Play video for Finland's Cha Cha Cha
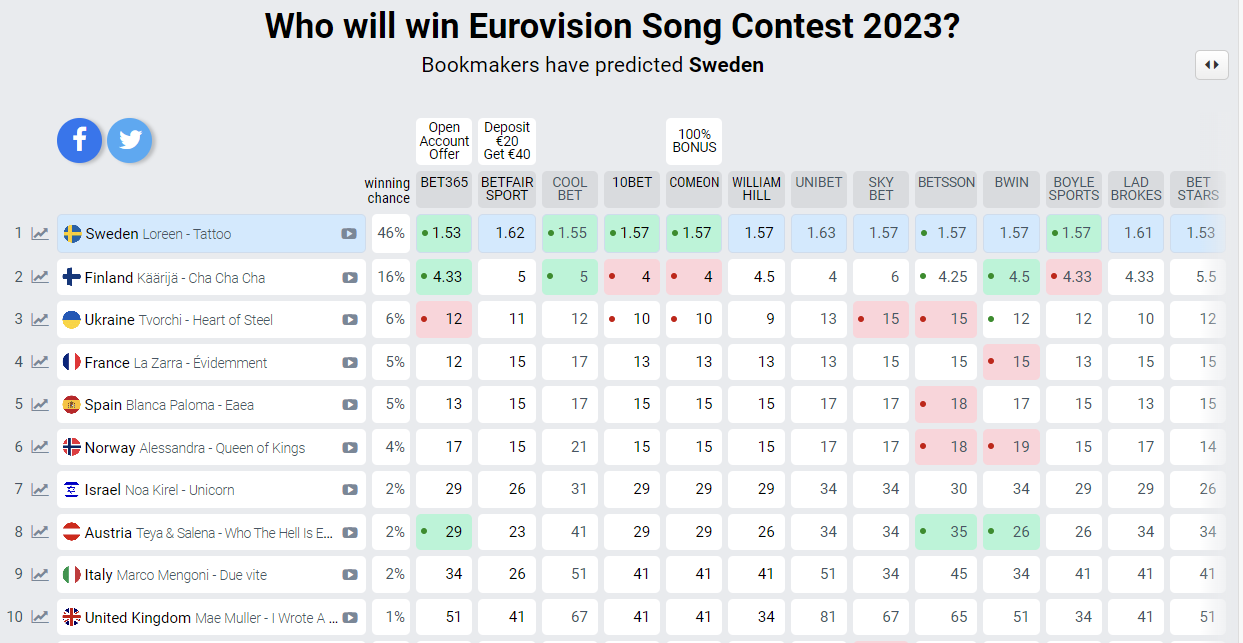1243x643 pixels. (x=349, y=277)
